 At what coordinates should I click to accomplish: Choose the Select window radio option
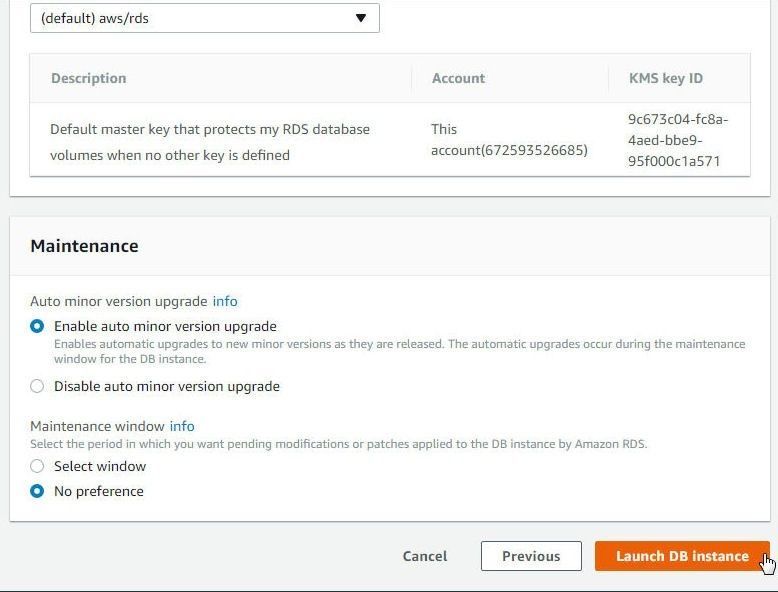(37, 466)
